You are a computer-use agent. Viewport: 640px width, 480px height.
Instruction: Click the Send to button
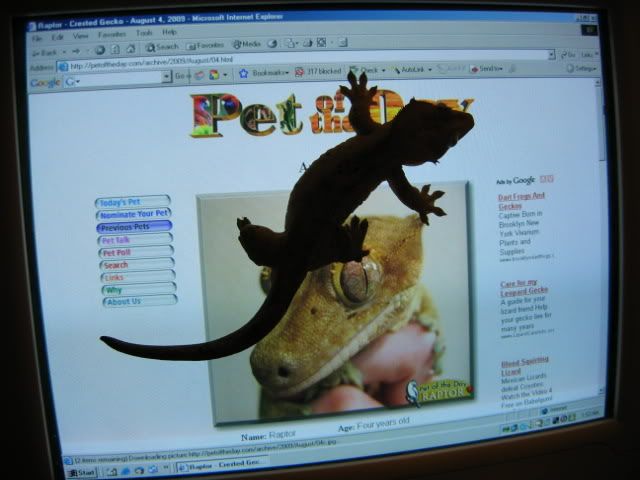487,69
